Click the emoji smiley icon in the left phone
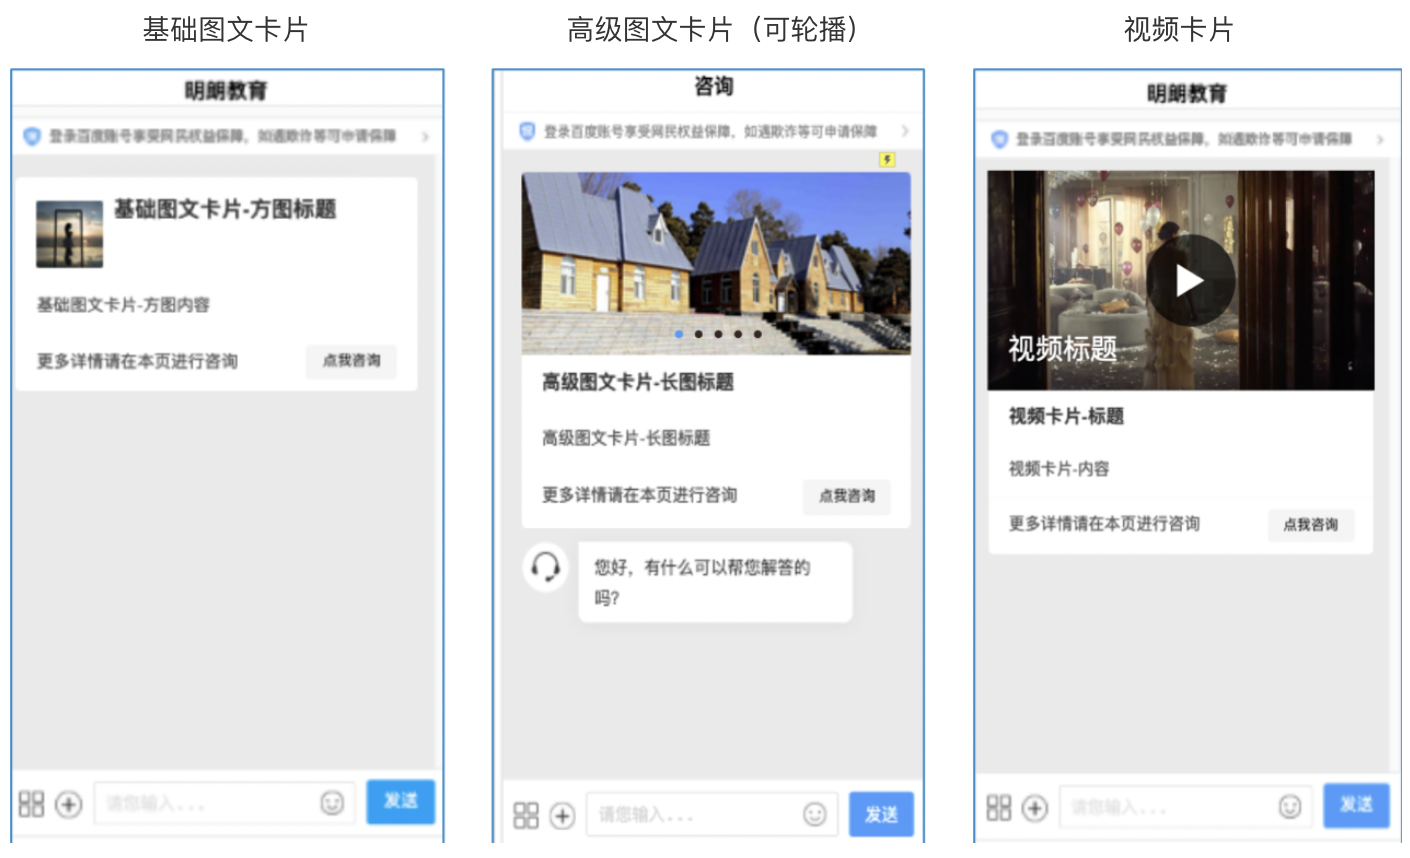1410x858 pixels. pos(332,803)
